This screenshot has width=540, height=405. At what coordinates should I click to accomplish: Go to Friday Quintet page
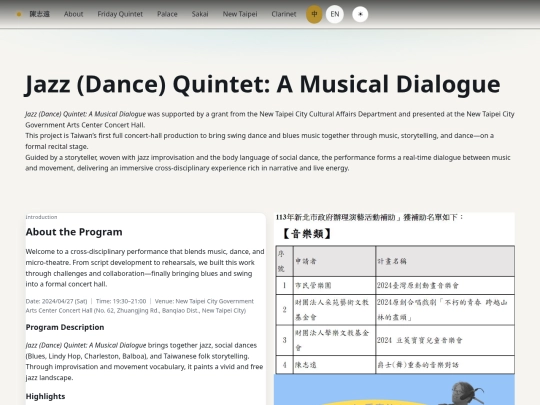pyautogui.click(x=120, y=14)
